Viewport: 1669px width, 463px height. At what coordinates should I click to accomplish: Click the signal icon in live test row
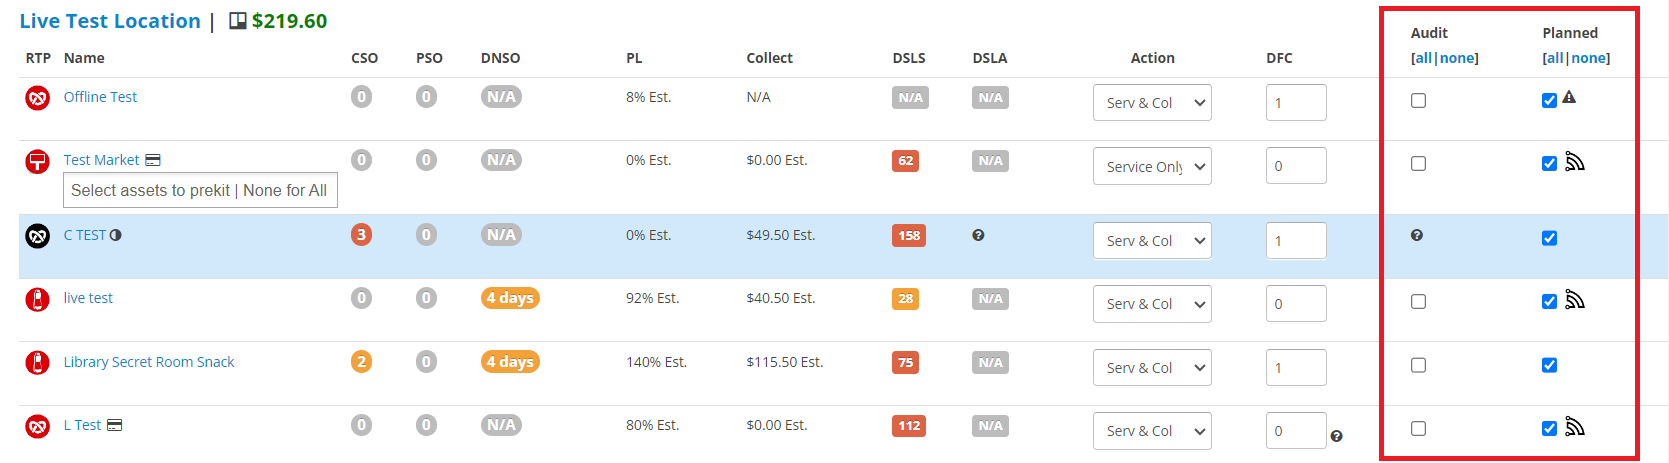tap(1575, 300)
